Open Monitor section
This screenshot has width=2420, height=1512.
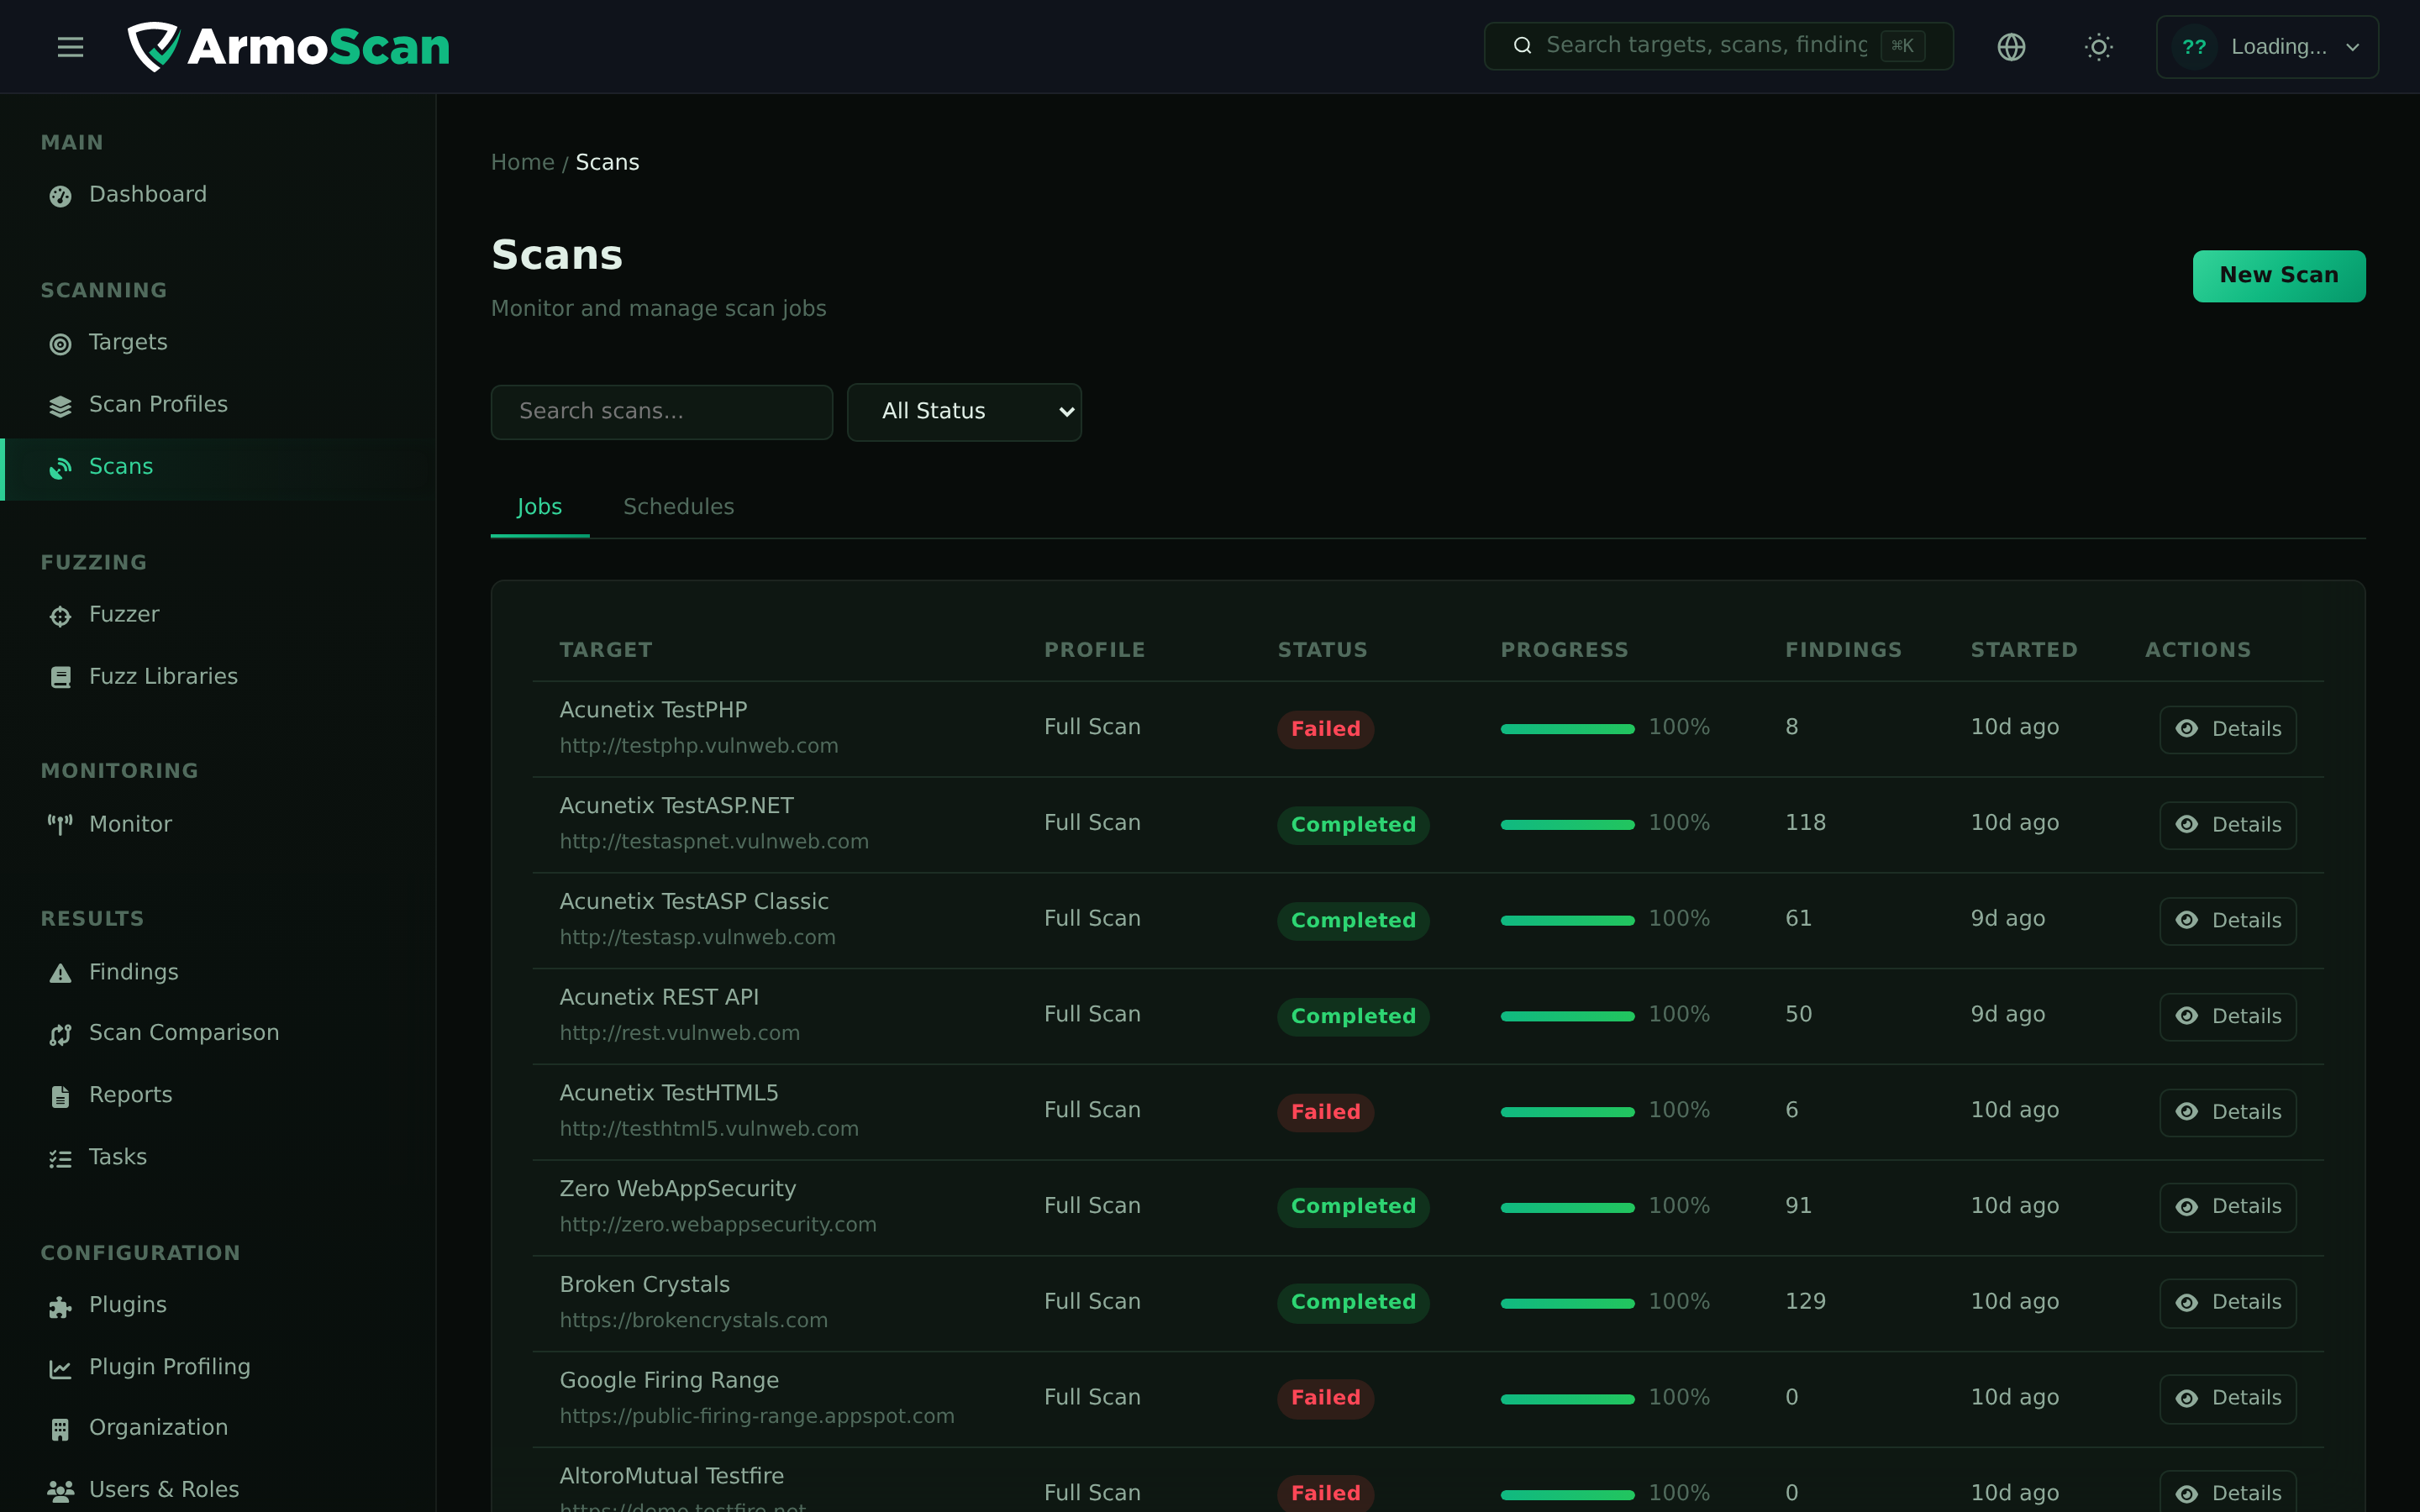click(218, 825)
